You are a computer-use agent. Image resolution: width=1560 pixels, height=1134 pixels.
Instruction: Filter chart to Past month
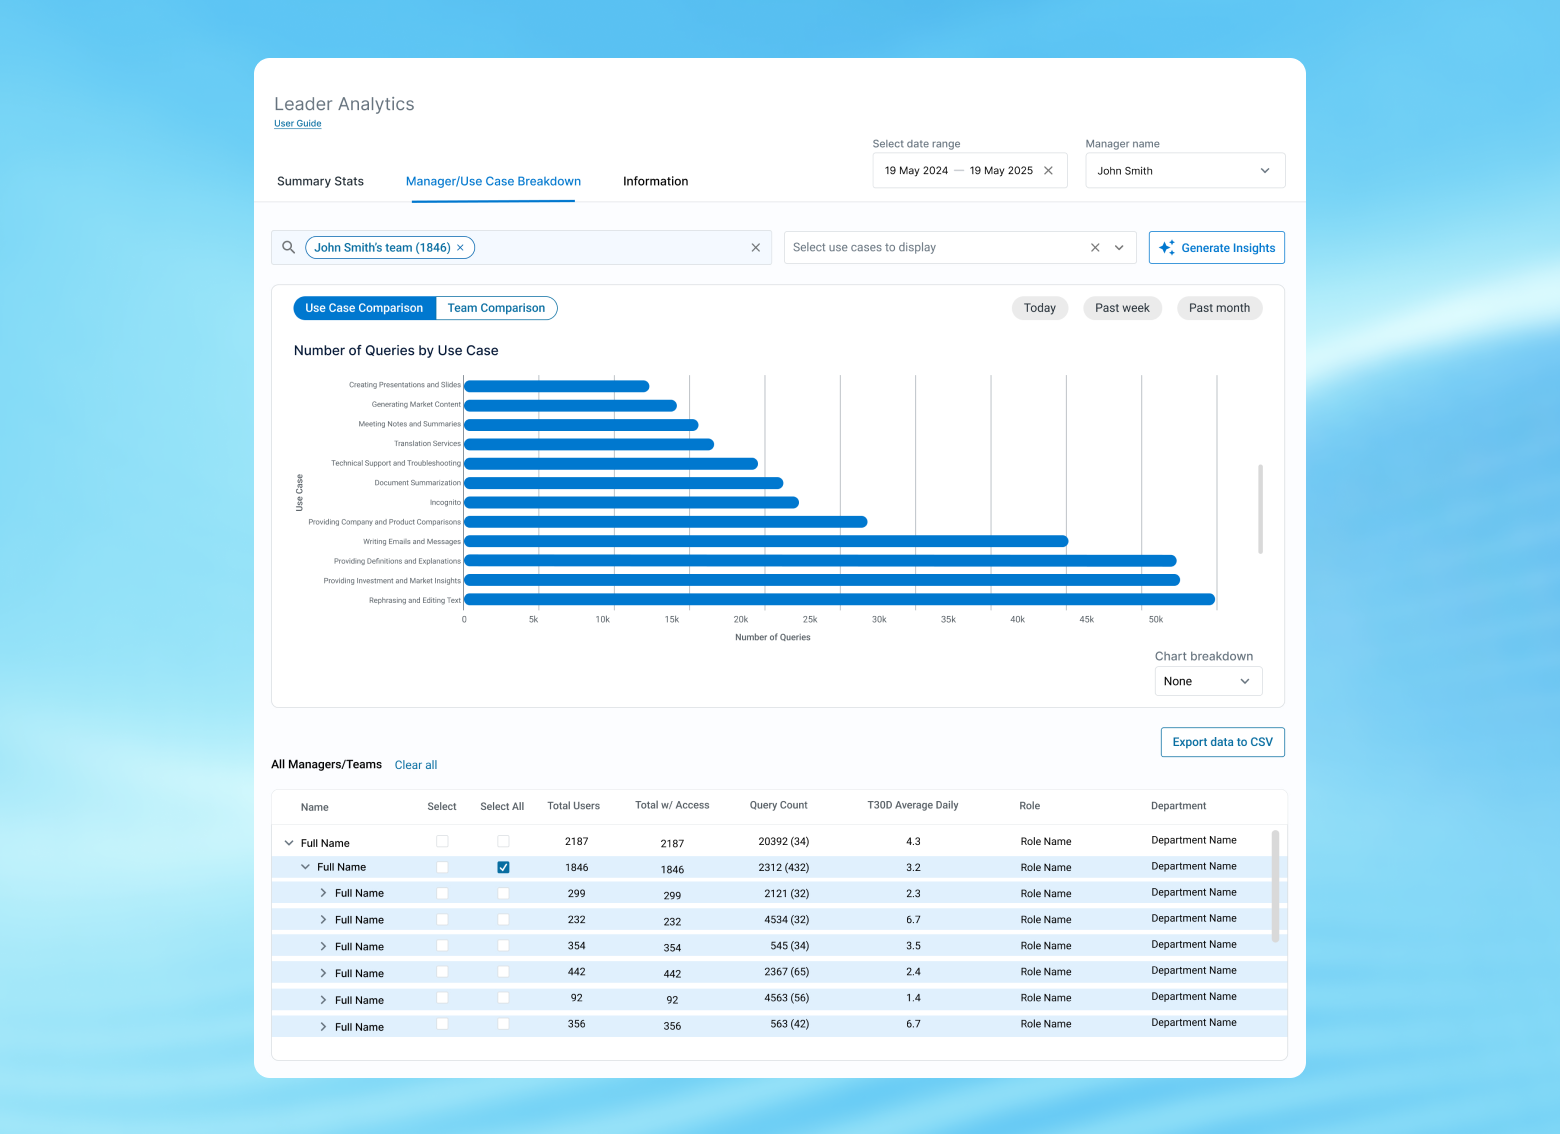point(1219,308)
